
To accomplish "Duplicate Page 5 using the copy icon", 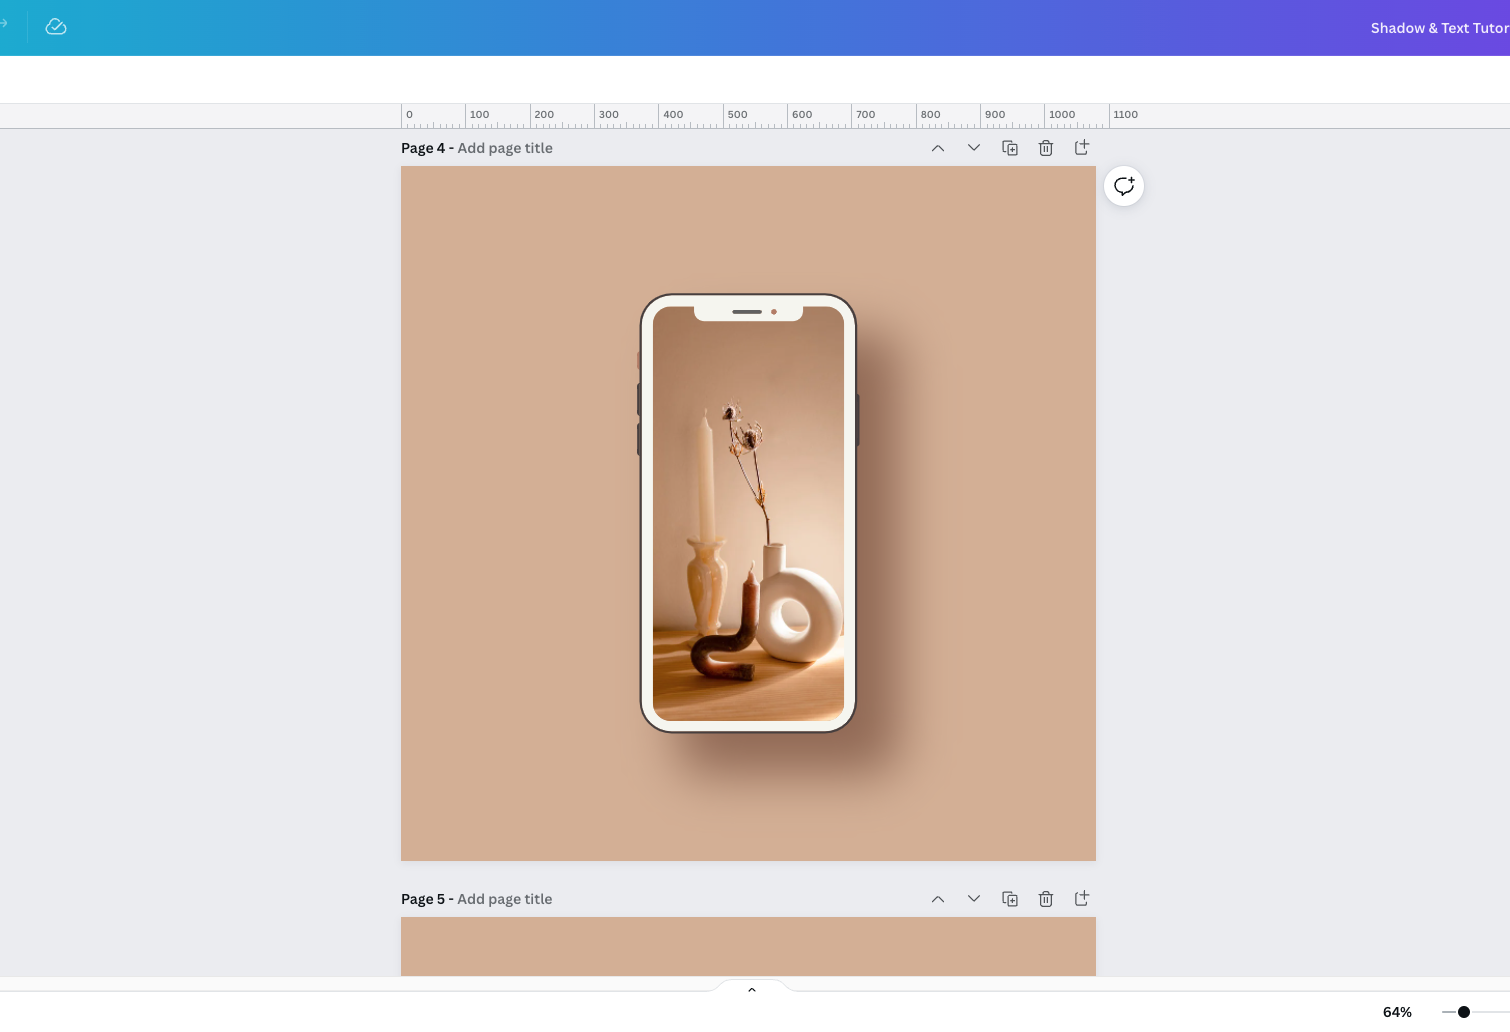I will tap(1010, 898).
